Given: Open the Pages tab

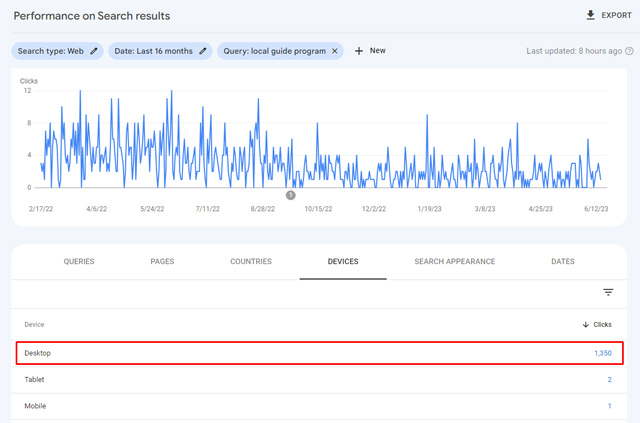Looking at the screenshot, I should click(x=162, y=262).
